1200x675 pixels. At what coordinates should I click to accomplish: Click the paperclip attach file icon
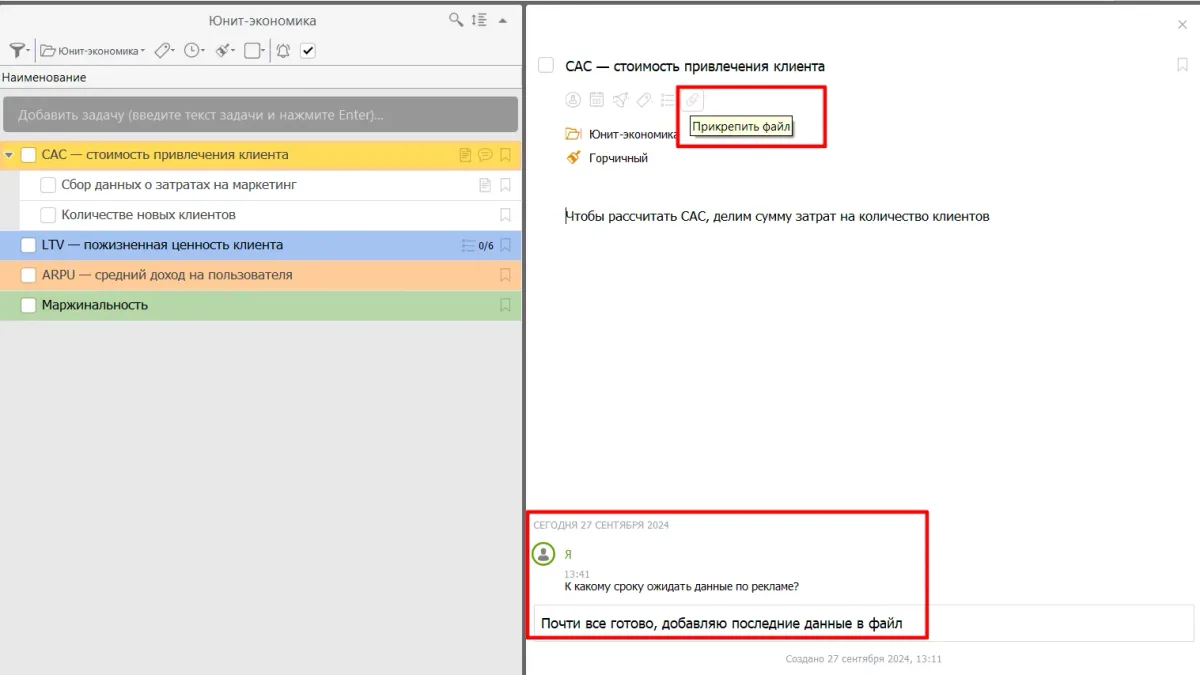[x=693, y=99]
